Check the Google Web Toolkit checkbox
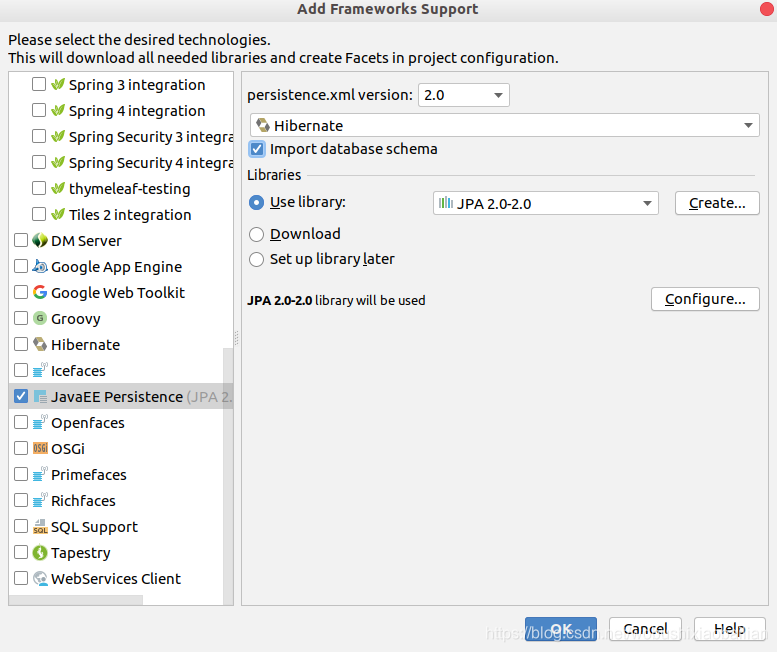The image size is (777, 652). pos(21,292)
